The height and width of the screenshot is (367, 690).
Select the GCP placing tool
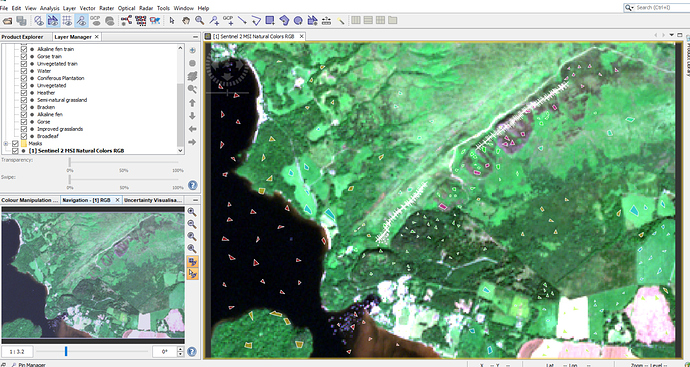228,20
